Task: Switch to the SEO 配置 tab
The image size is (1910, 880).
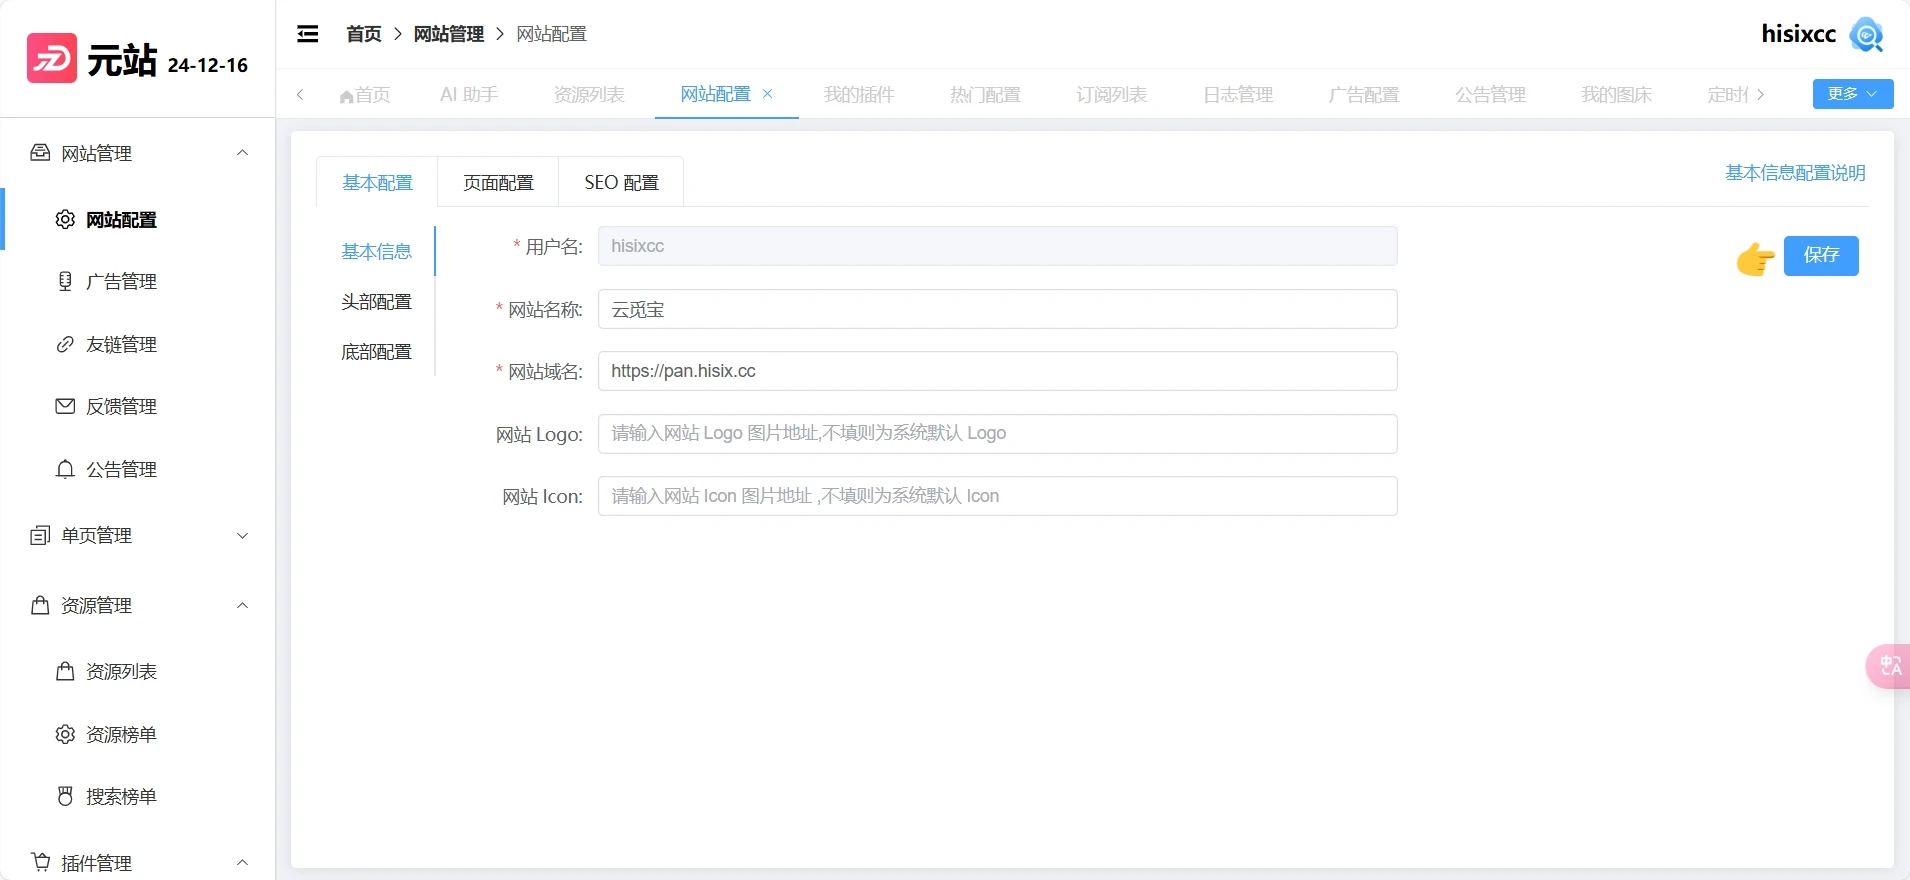Action: pos(621,183)
